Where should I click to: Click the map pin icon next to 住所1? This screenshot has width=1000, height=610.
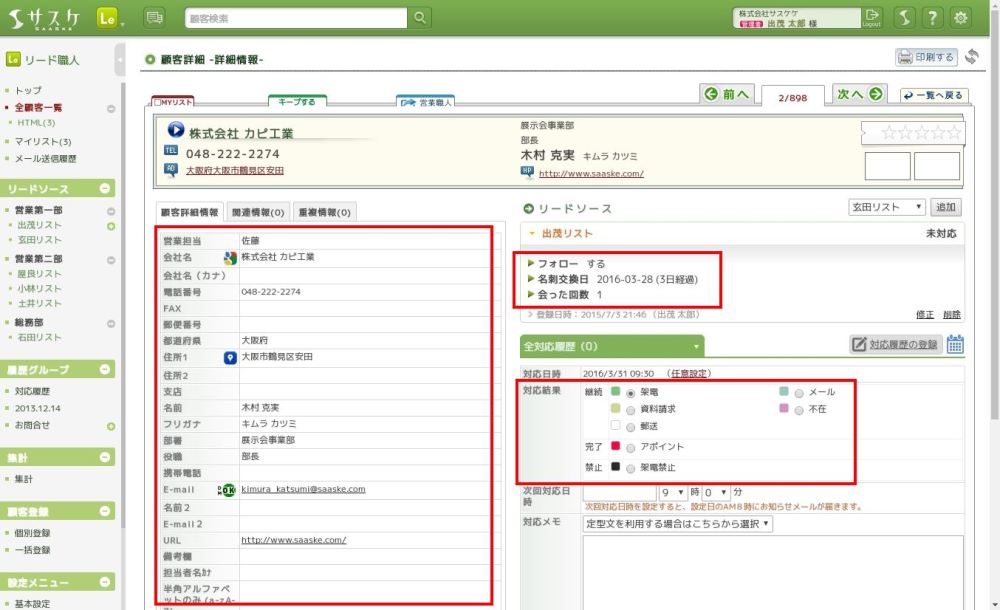230,358
